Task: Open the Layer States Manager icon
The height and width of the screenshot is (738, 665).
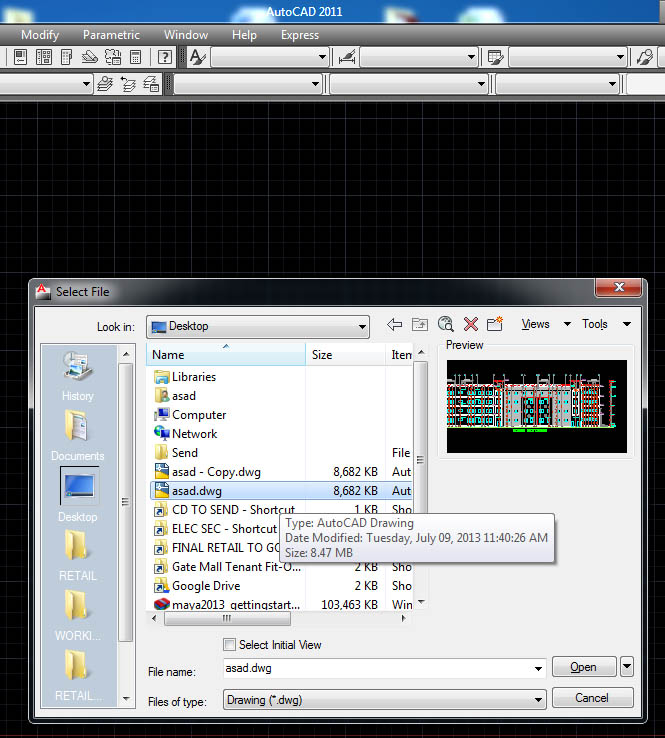Action: [151, 84]
